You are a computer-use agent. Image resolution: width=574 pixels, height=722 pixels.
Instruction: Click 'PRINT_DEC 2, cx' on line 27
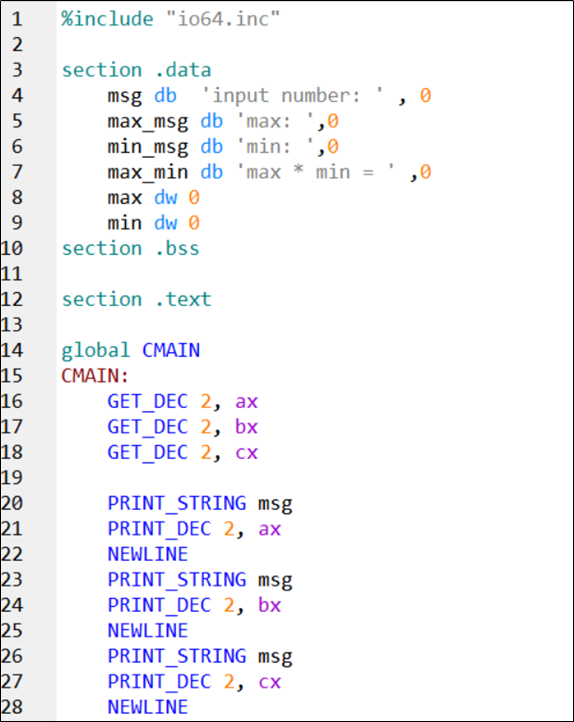pyautogui.click(x=194, y=681)
